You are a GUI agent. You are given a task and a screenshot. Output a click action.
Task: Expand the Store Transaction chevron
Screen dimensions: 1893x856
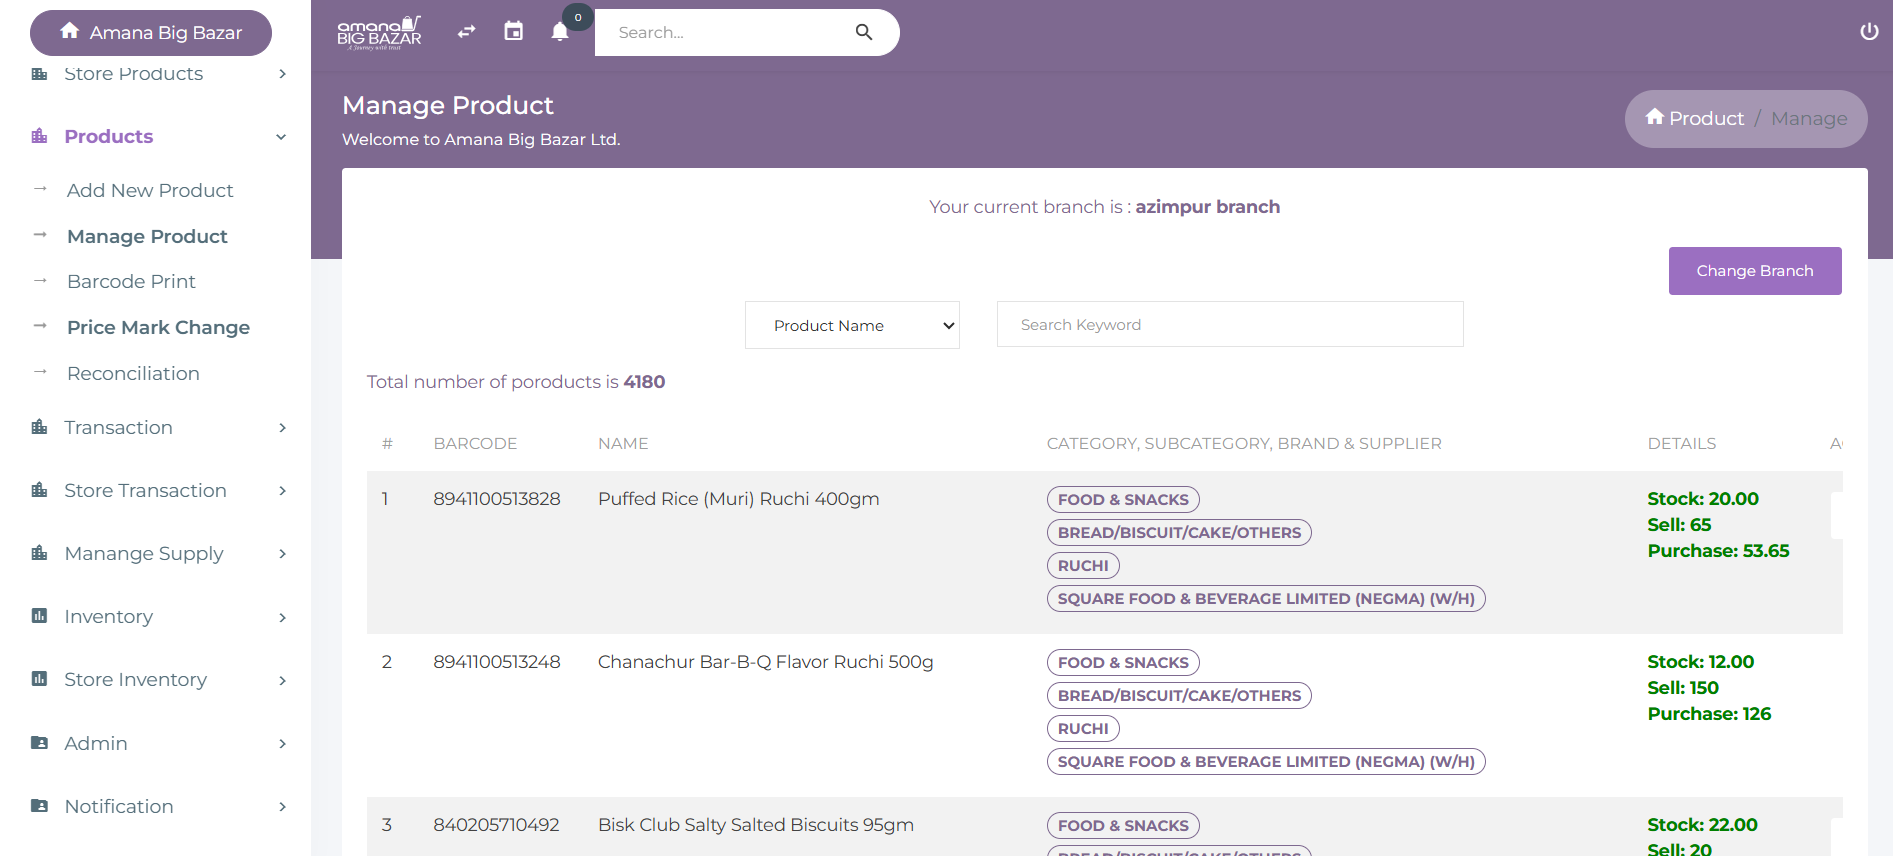(283, 491)
